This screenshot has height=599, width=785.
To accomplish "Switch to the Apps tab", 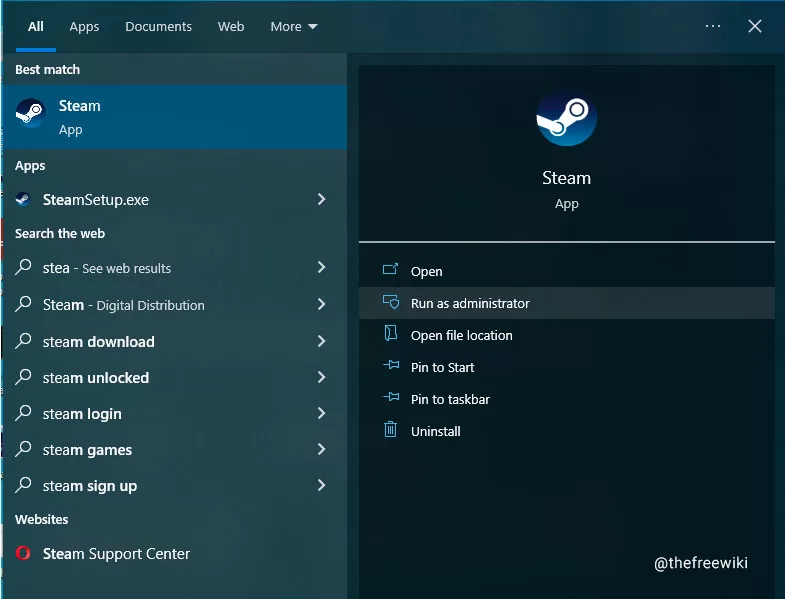I will (84, 27).
